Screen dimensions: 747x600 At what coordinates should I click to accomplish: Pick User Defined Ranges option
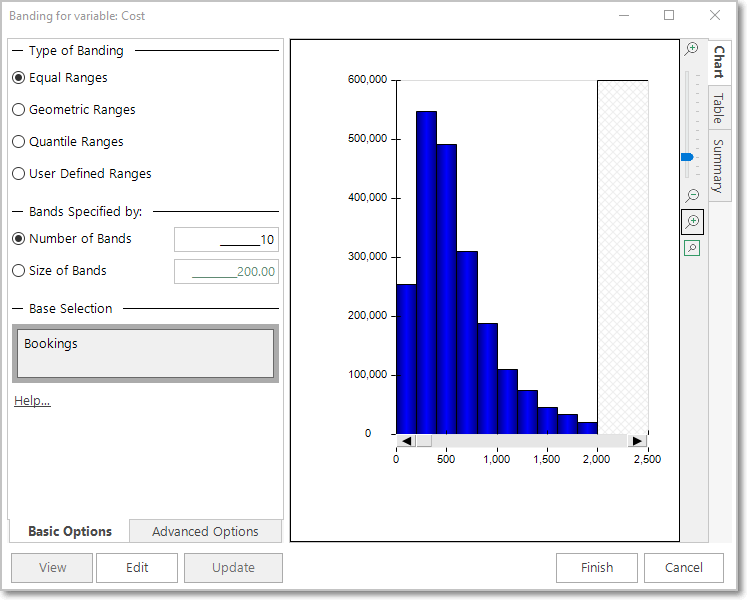pos(18,174)
